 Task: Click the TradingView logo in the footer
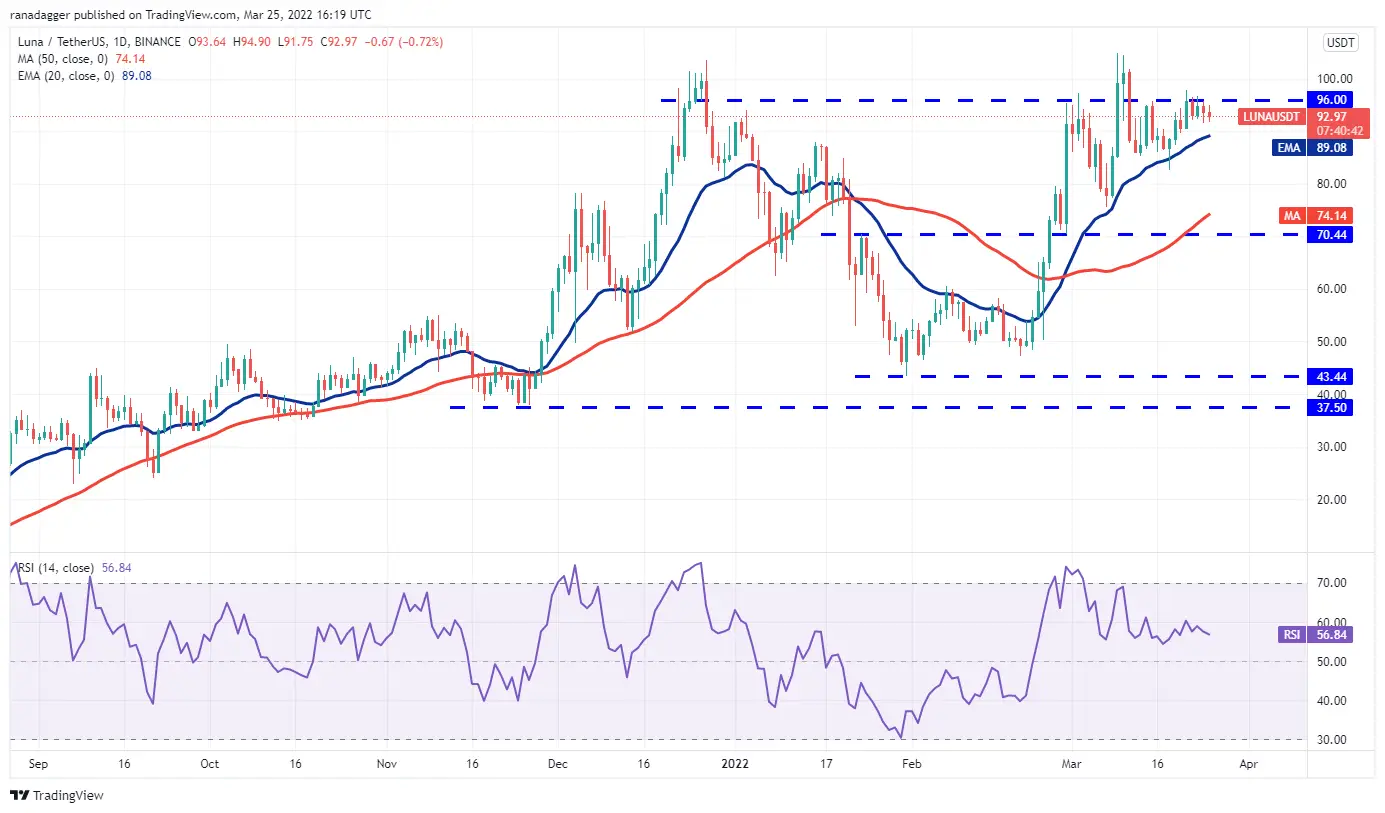[x=57, y=796]
